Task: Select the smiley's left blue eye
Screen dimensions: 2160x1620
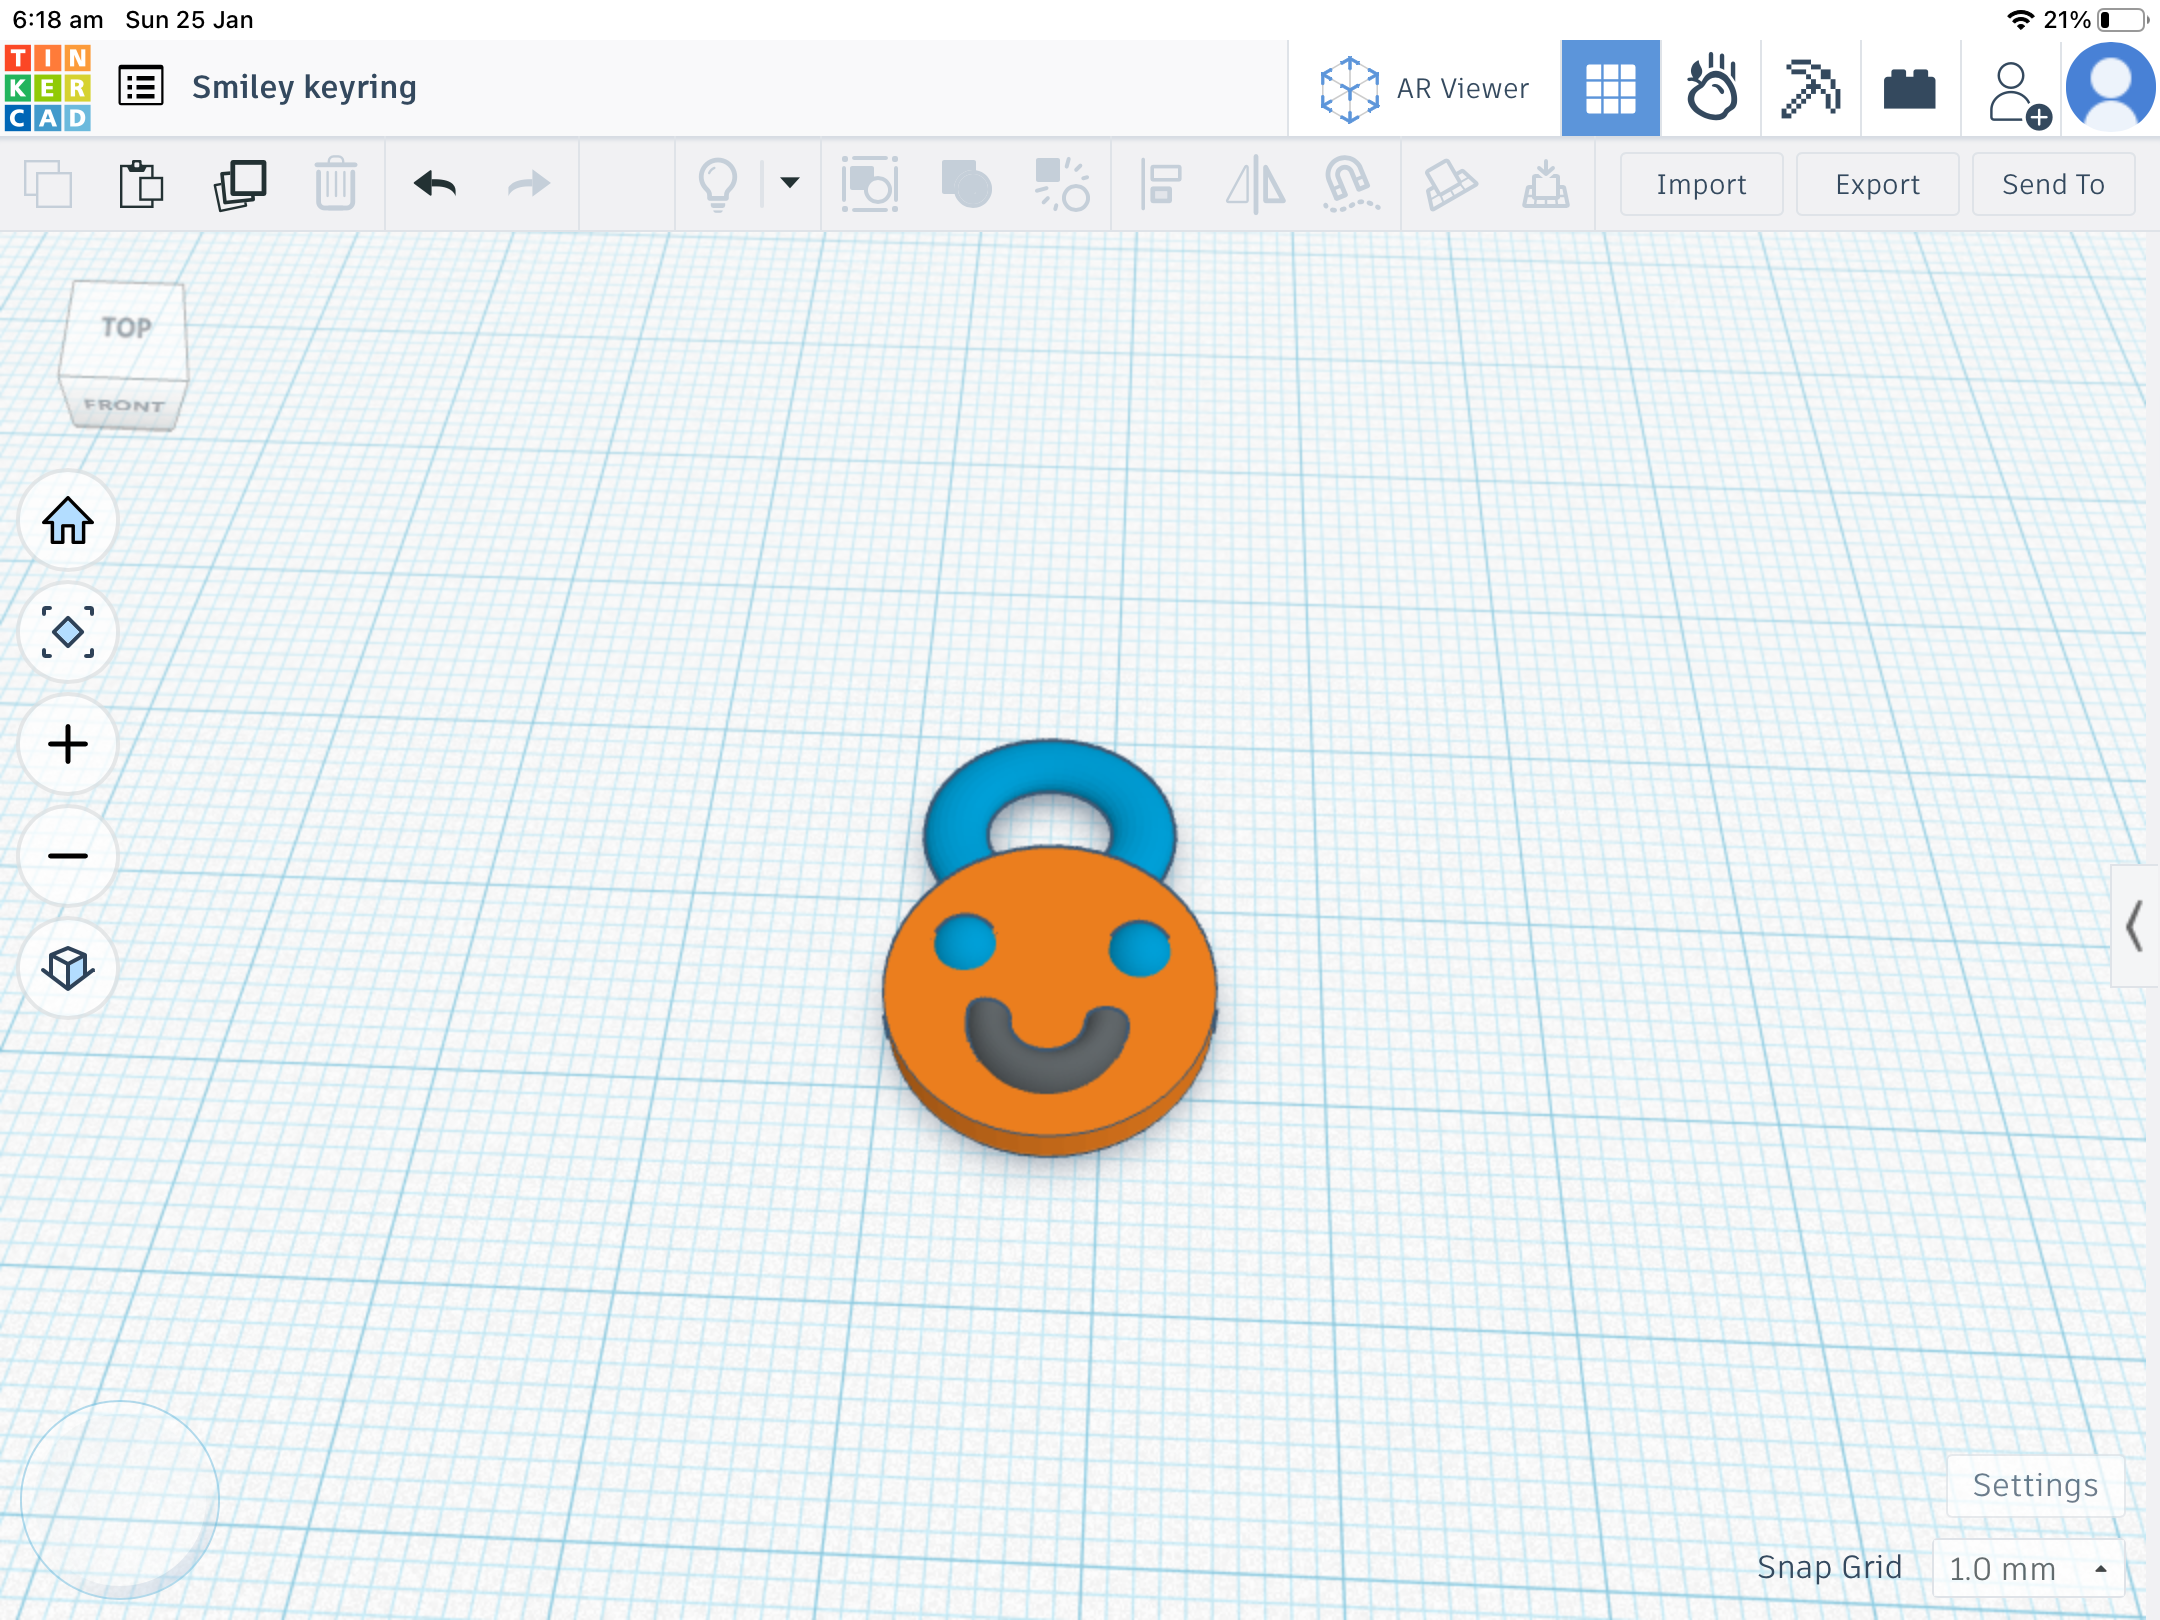Action: click(x=965, y=942)
